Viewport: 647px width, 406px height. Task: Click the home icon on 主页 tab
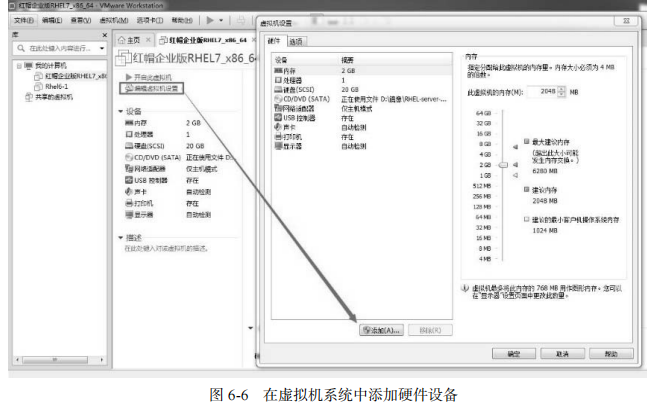tap(121, 40)
